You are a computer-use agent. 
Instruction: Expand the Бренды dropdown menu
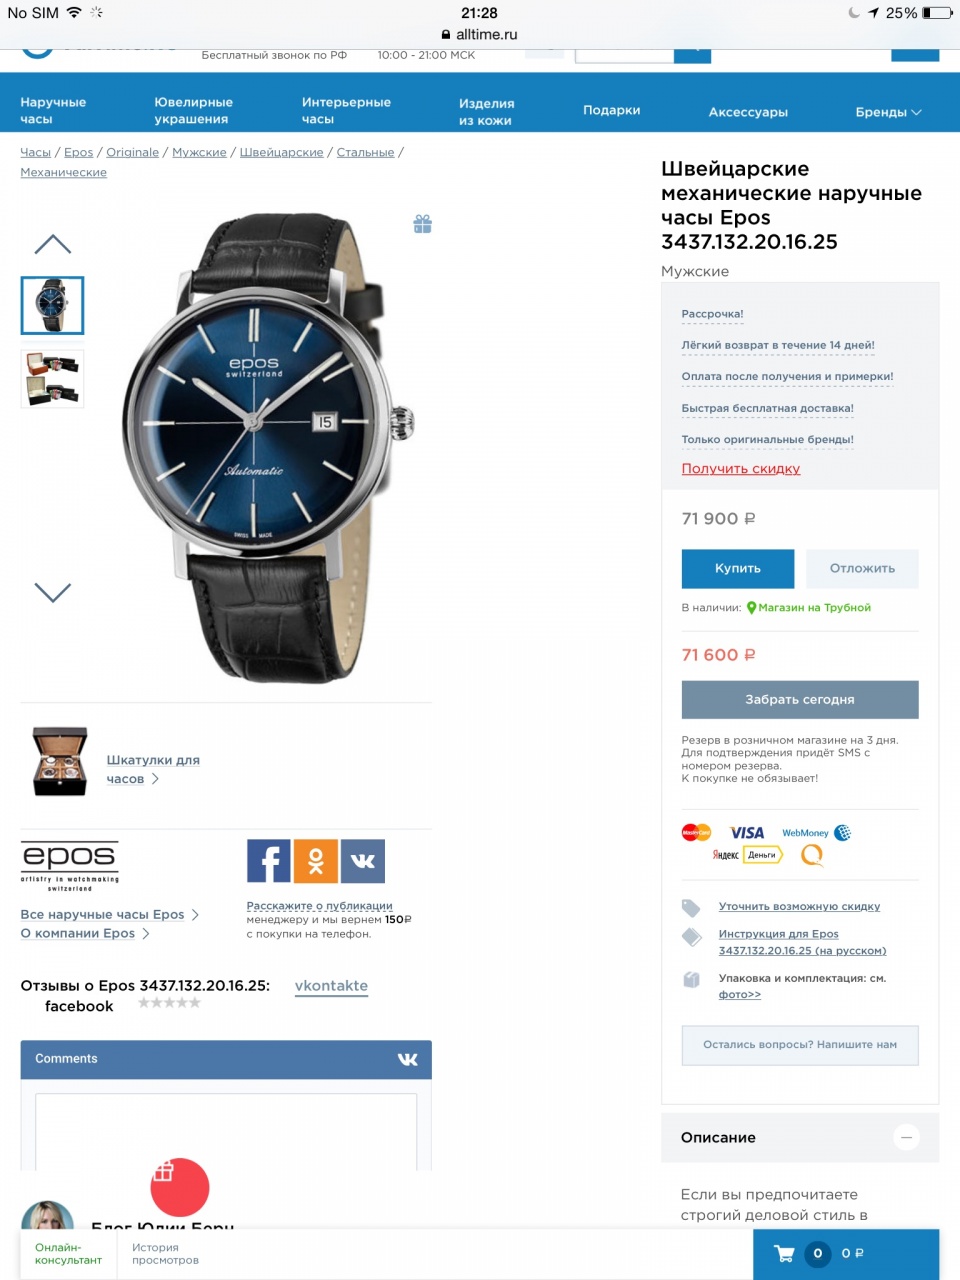click(x=888, y=112)
